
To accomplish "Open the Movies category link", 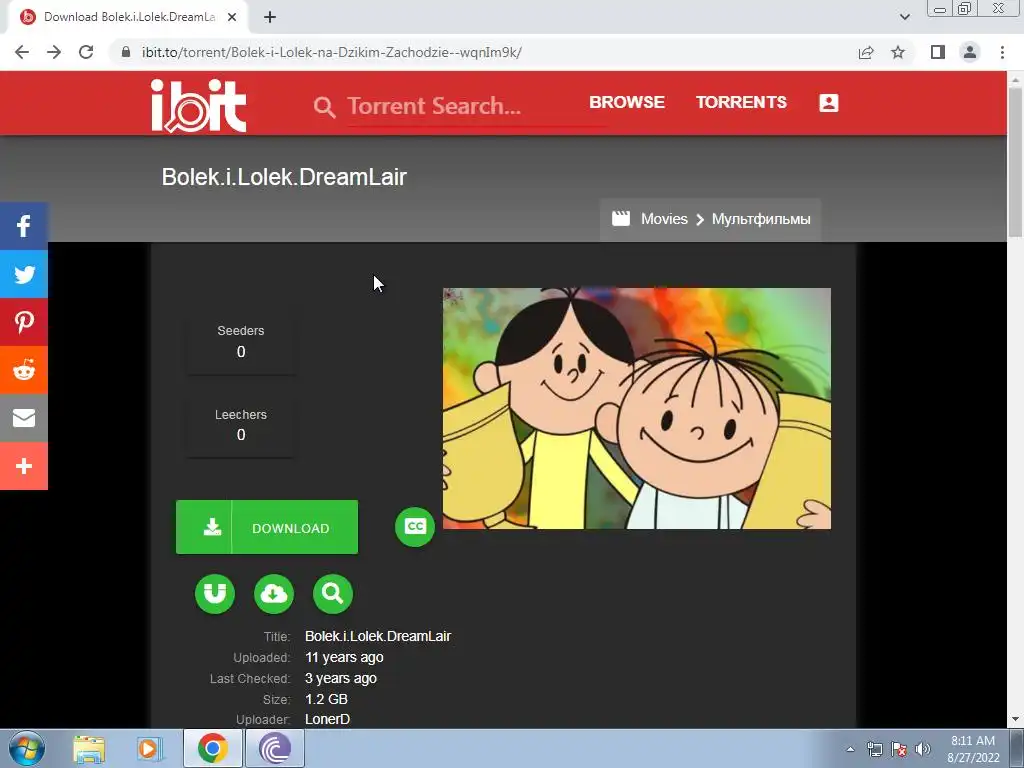I will click(x=664, y=219).
